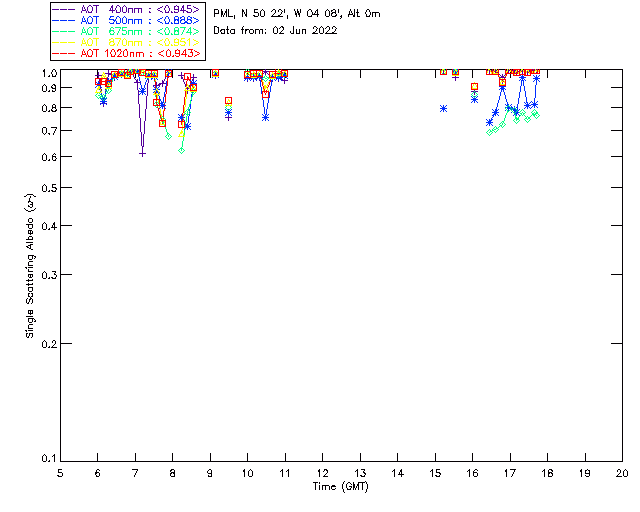
Task: Click the lowest purple plus marker near 0.6
Action: [143, 153]
